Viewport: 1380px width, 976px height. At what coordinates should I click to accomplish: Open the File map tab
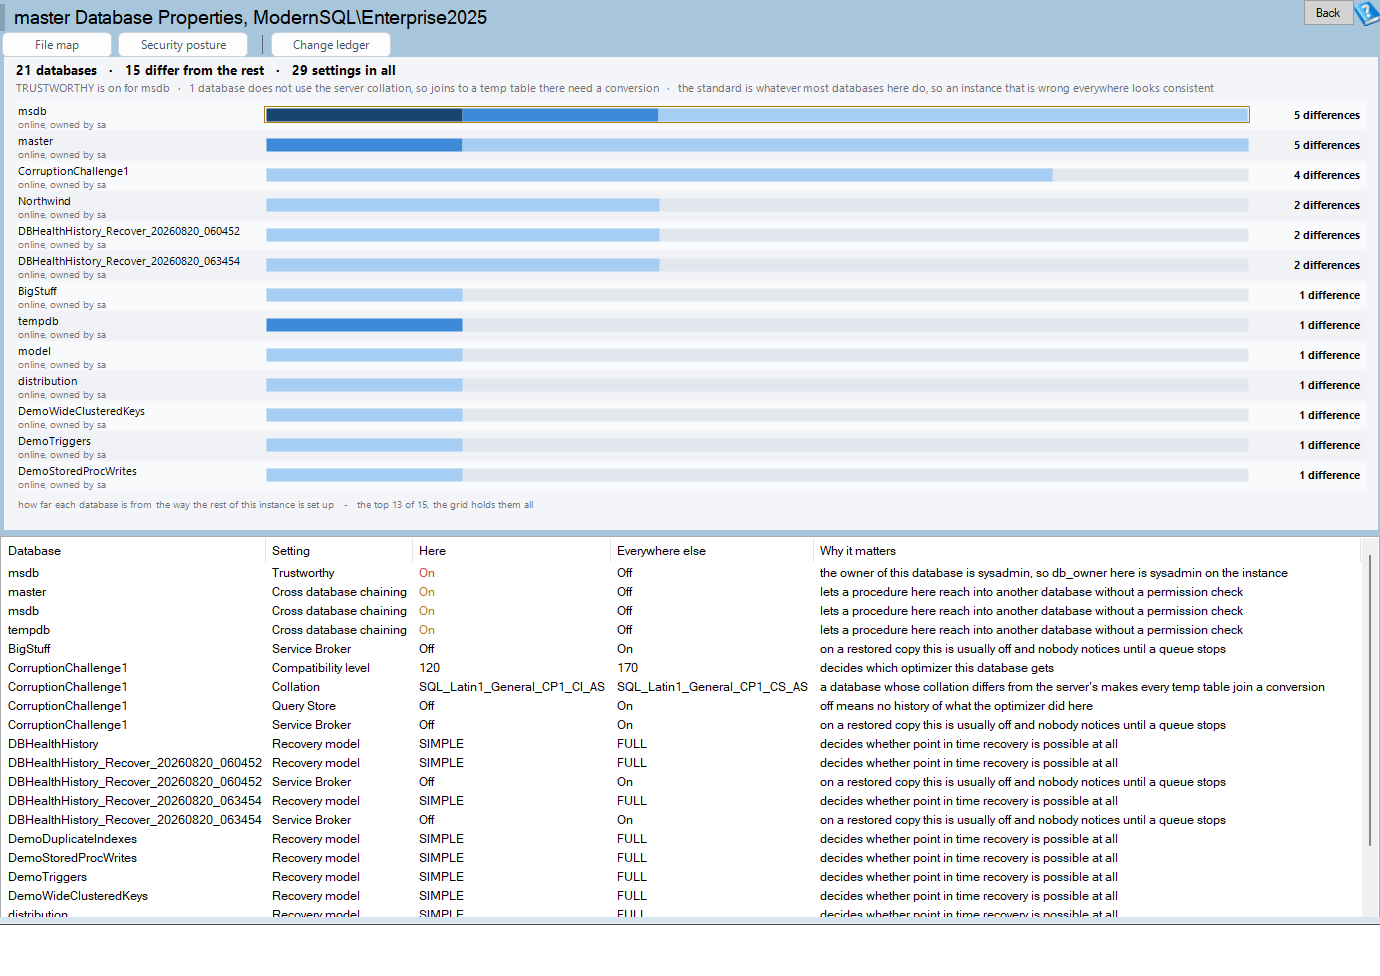[x=57, y=45]
